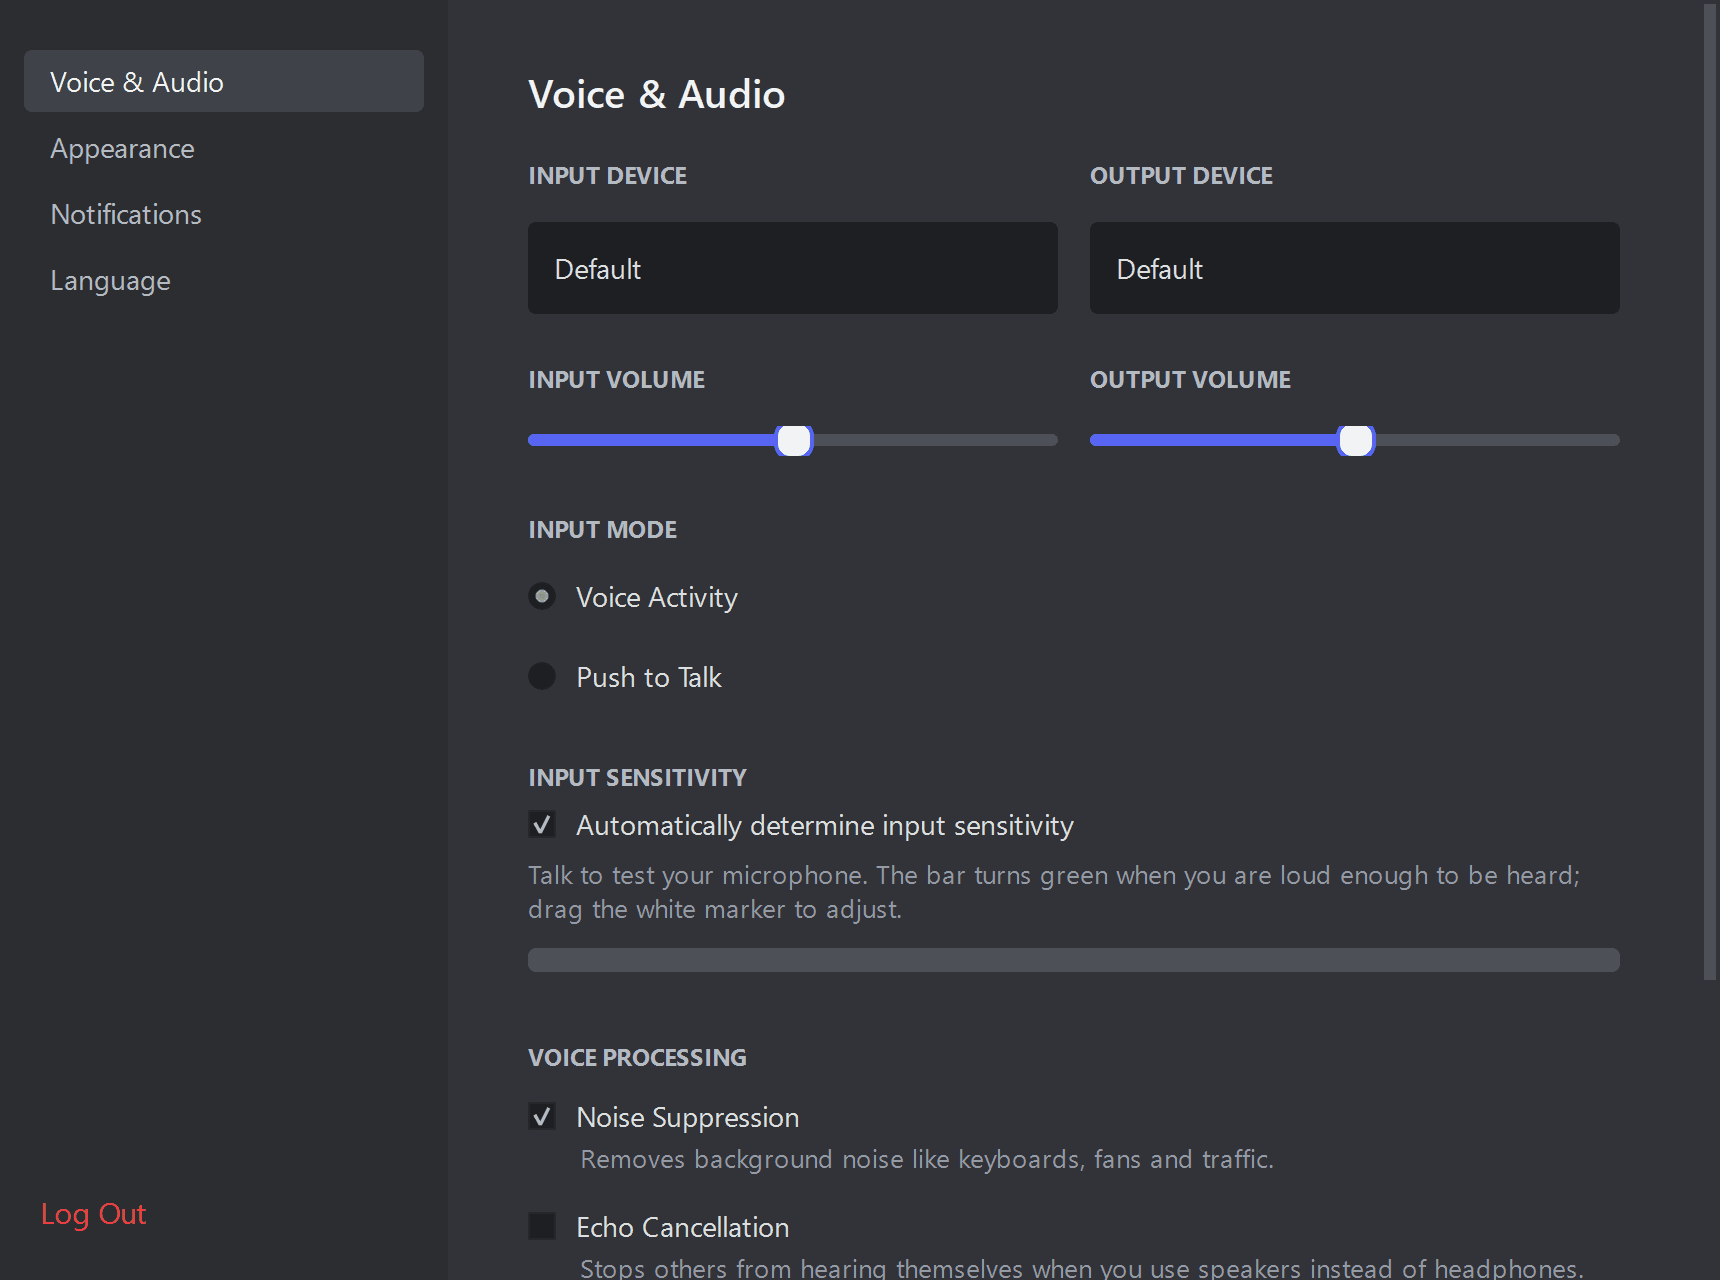Click the input sensitivity test bar

(1074, 960)
